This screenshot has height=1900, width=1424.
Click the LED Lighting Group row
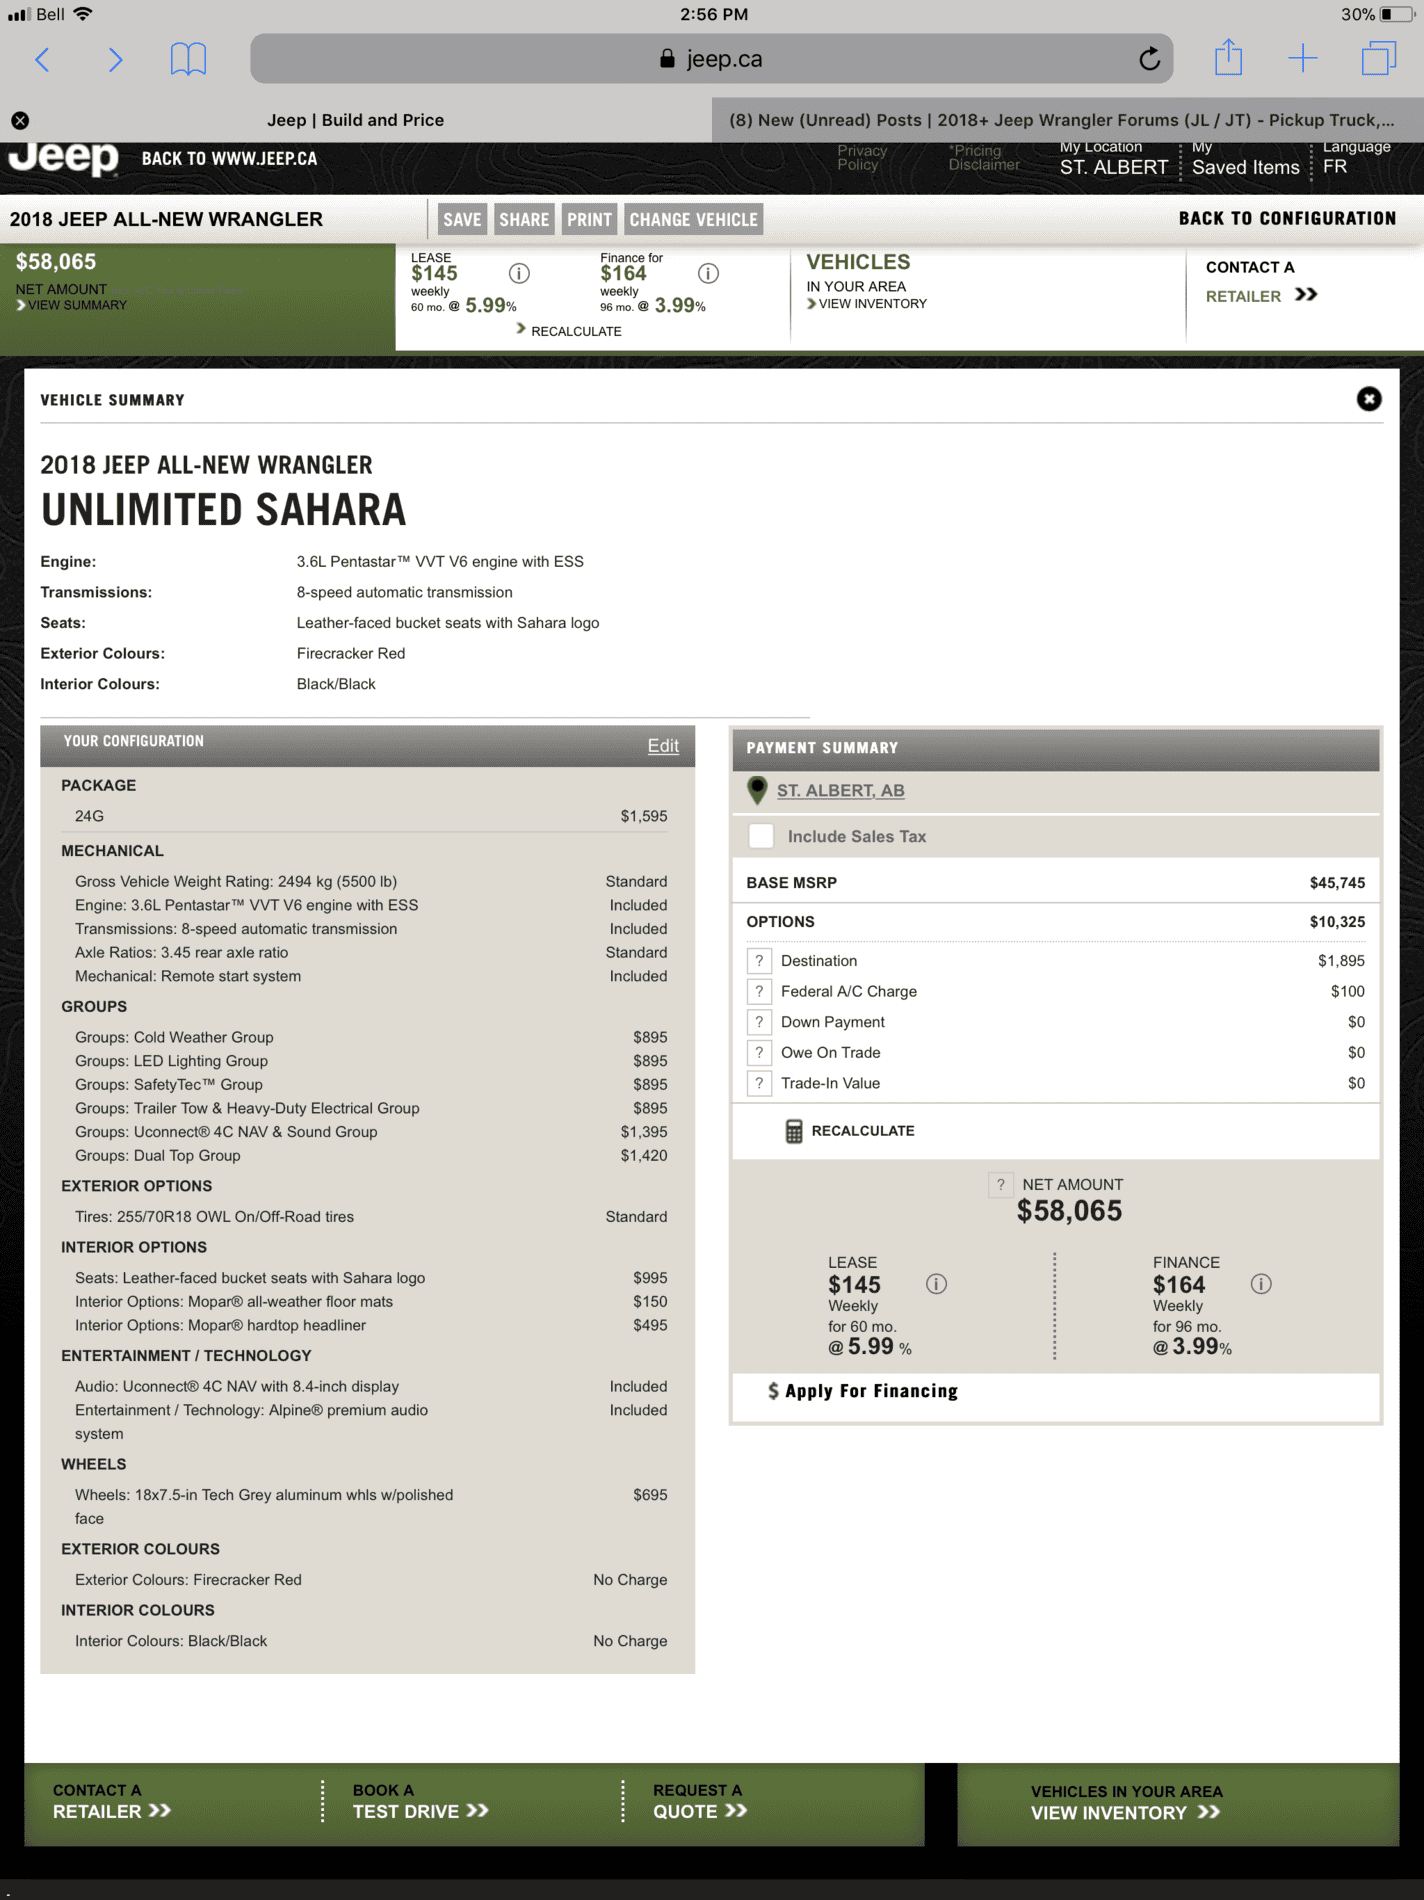371,1061
